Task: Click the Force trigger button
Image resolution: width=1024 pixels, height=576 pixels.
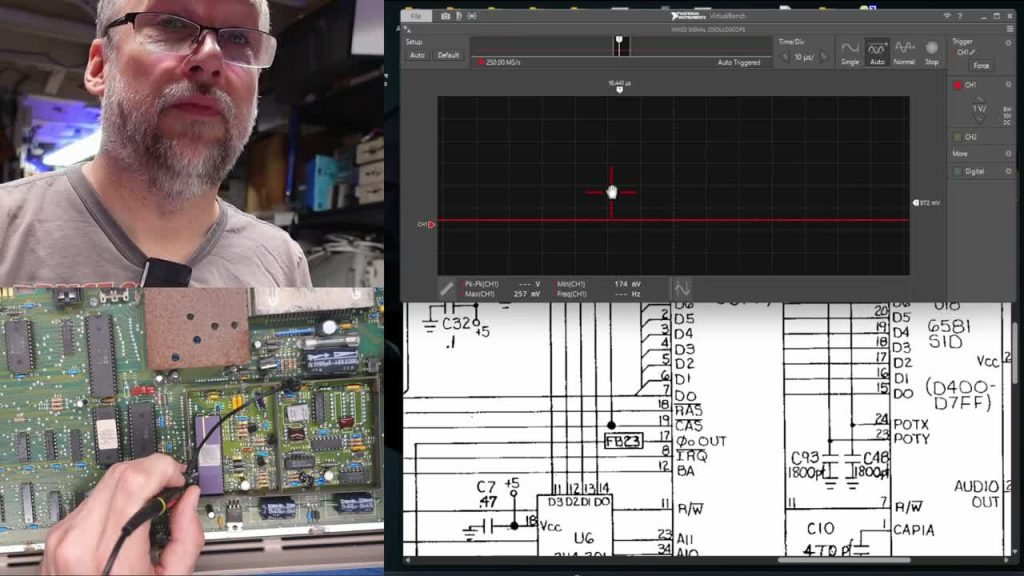Action: click(981, 65)
